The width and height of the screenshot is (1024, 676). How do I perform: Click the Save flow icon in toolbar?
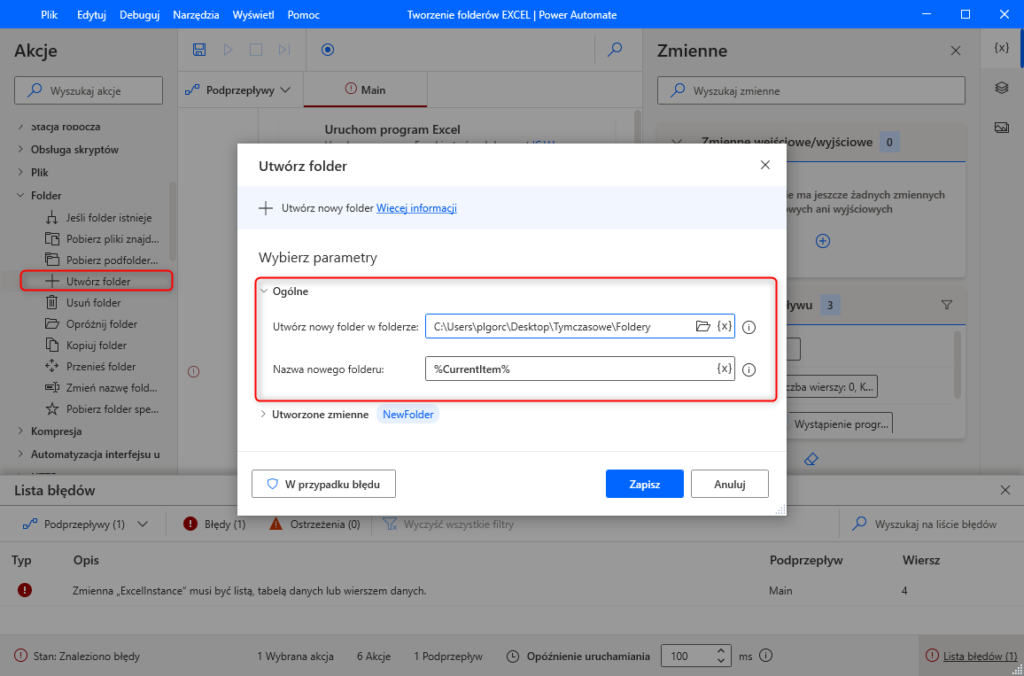(199, 50)
